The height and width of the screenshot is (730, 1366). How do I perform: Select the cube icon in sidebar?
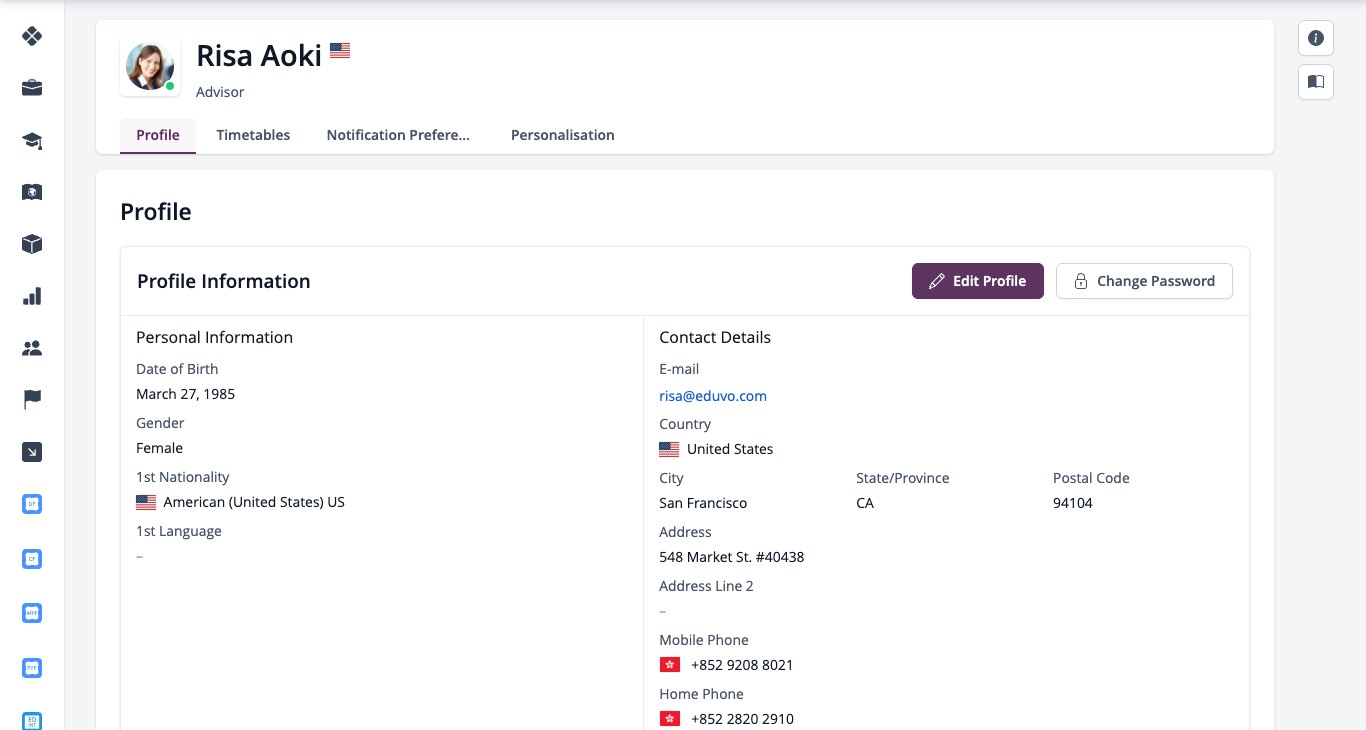point(32,244)
